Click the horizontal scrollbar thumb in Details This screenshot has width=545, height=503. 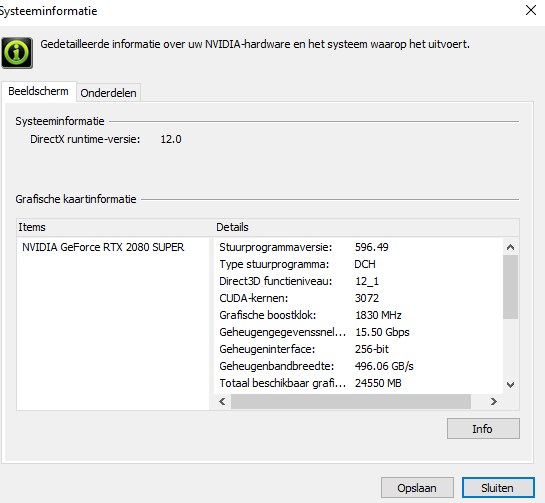pyautogui.click(x=351, y=401)
